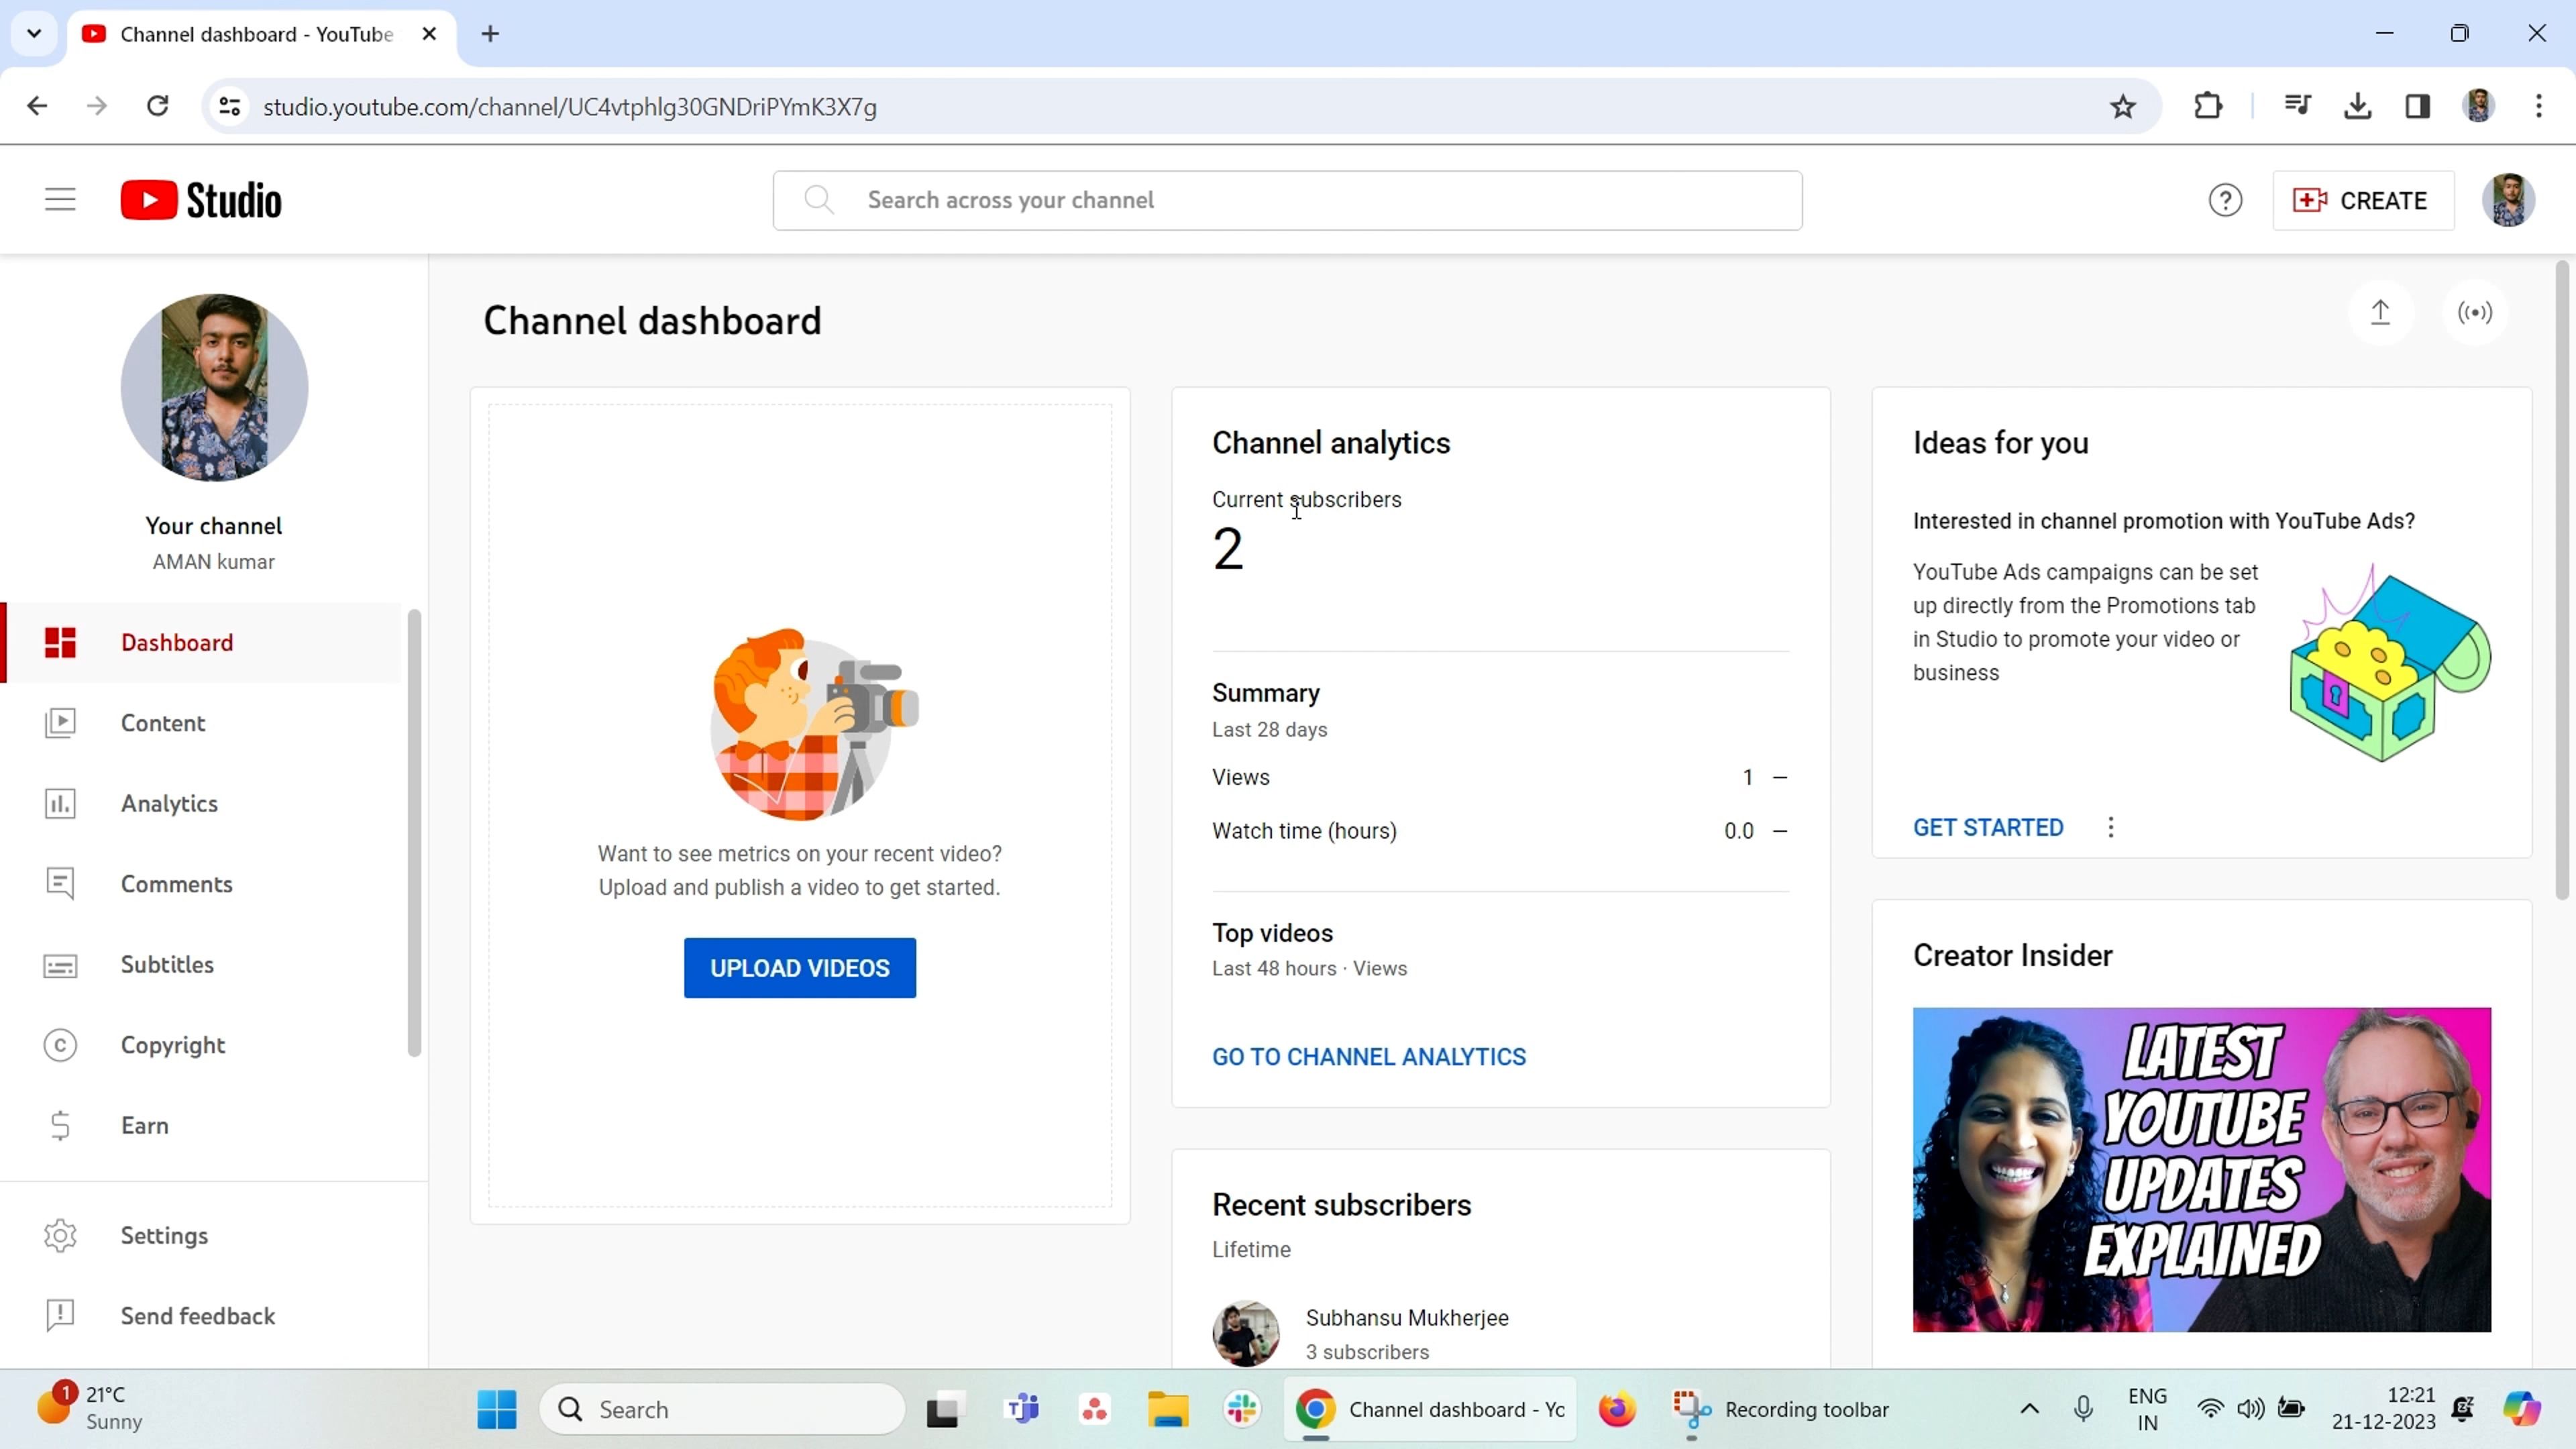Screen dimensions: 2576x1449
Task: Open the Ideas card three-dot menu
Action: [2111, 827]
